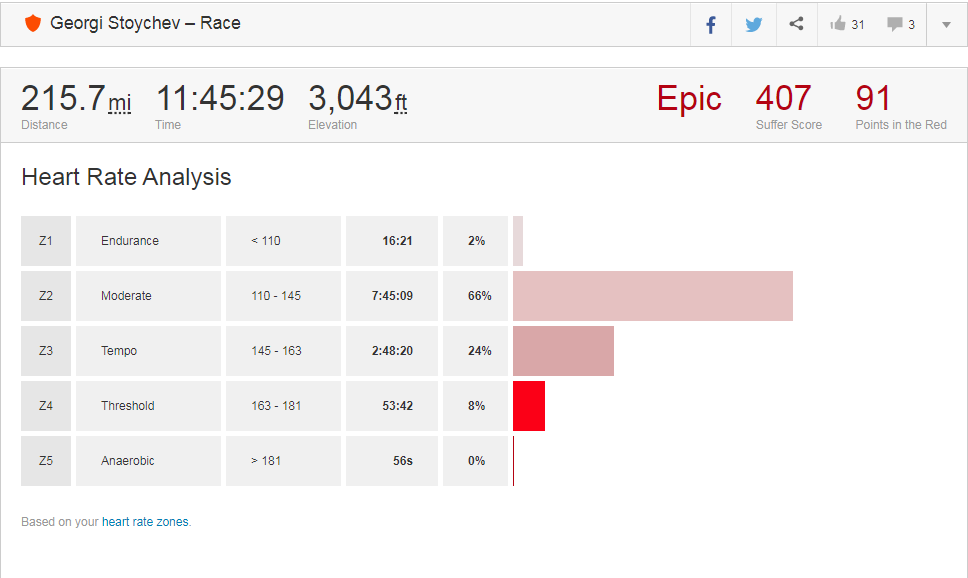Click the Z3 Tempo zone bar

click(563, 351)
